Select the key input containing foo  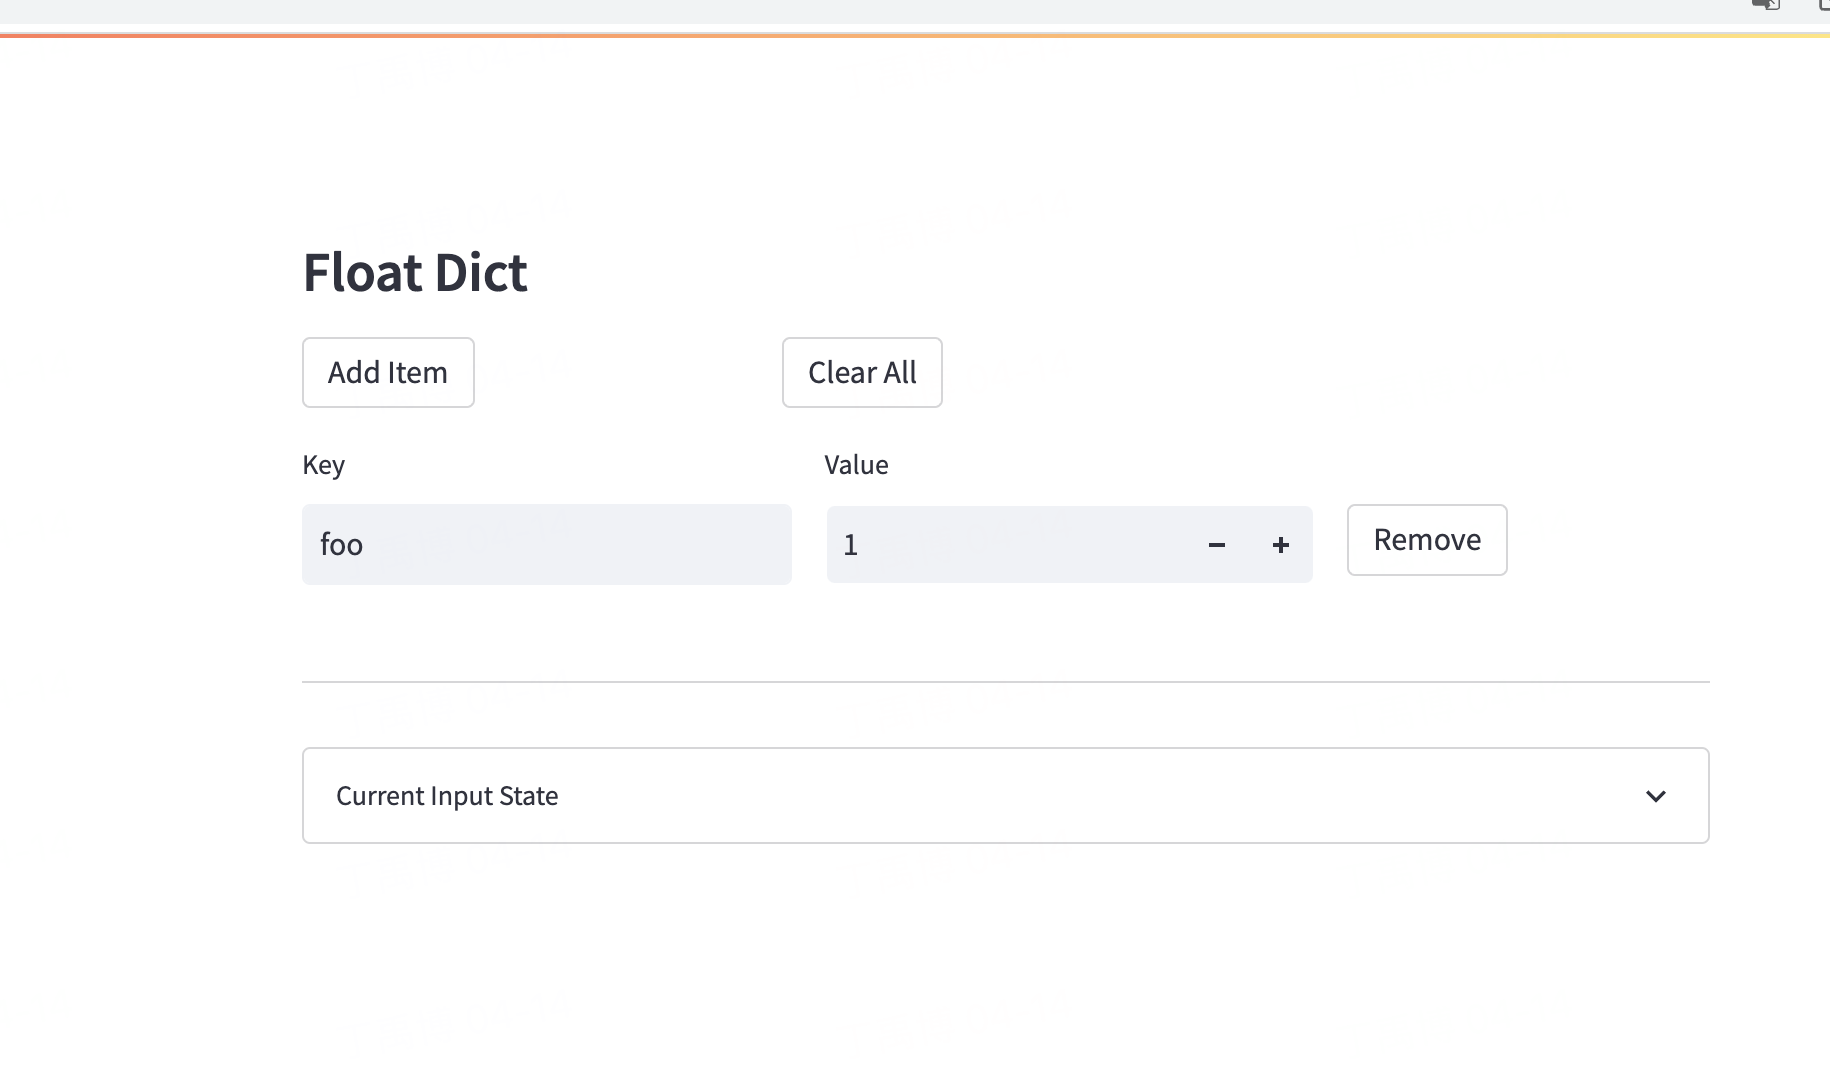click(x=546, y=544)
